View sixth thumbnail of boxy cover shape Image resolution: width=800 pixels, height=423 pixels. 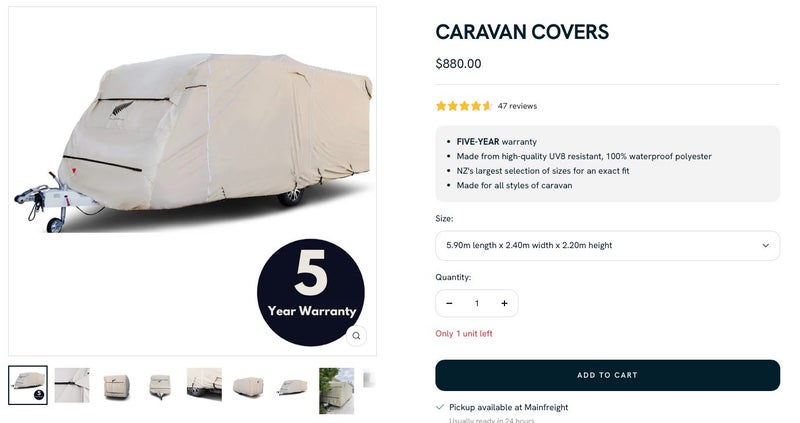[x=248, y=387]
